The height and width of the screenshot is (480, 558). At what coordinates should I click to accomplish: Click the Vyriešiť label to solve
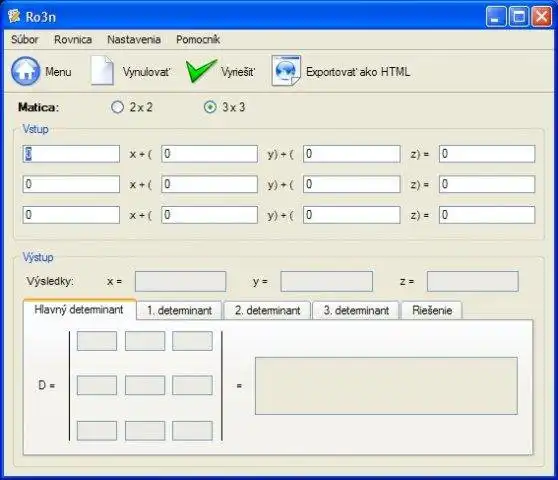(x=237, y=72)
